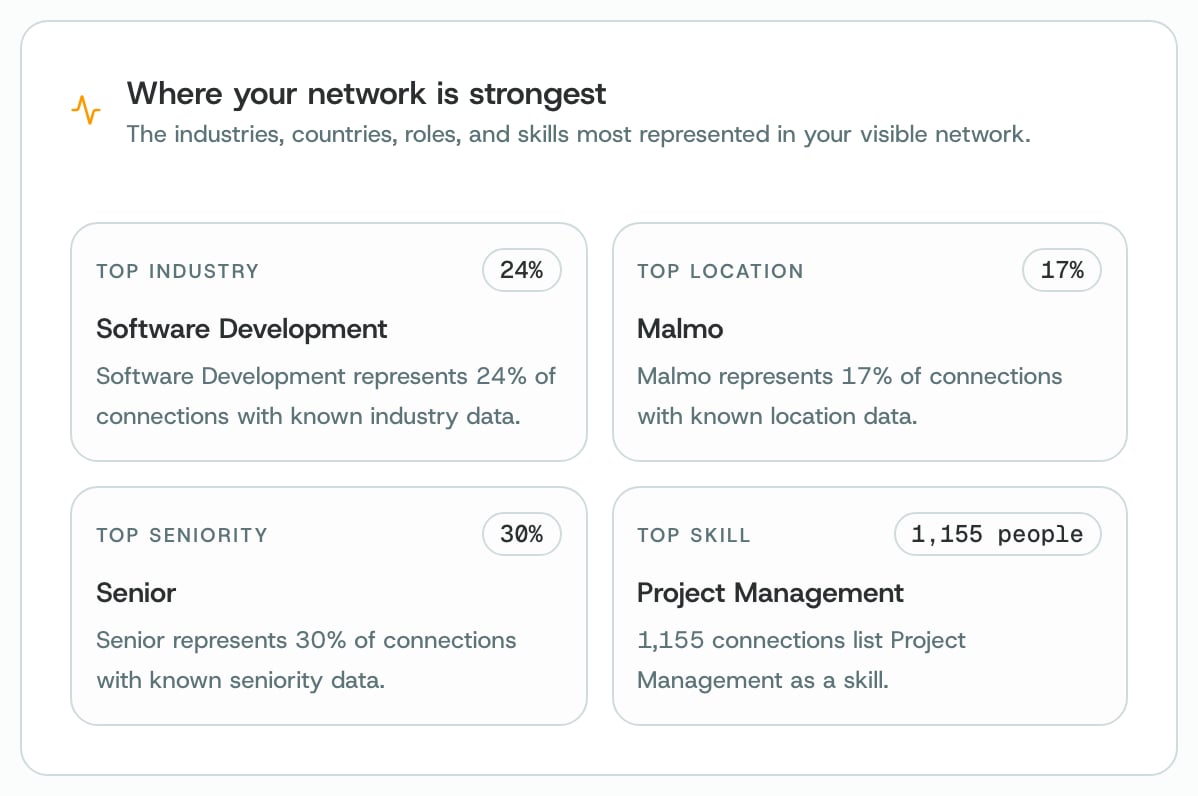Click the 24% badge
Screen dimensions: 1198x796
[522, 270]
